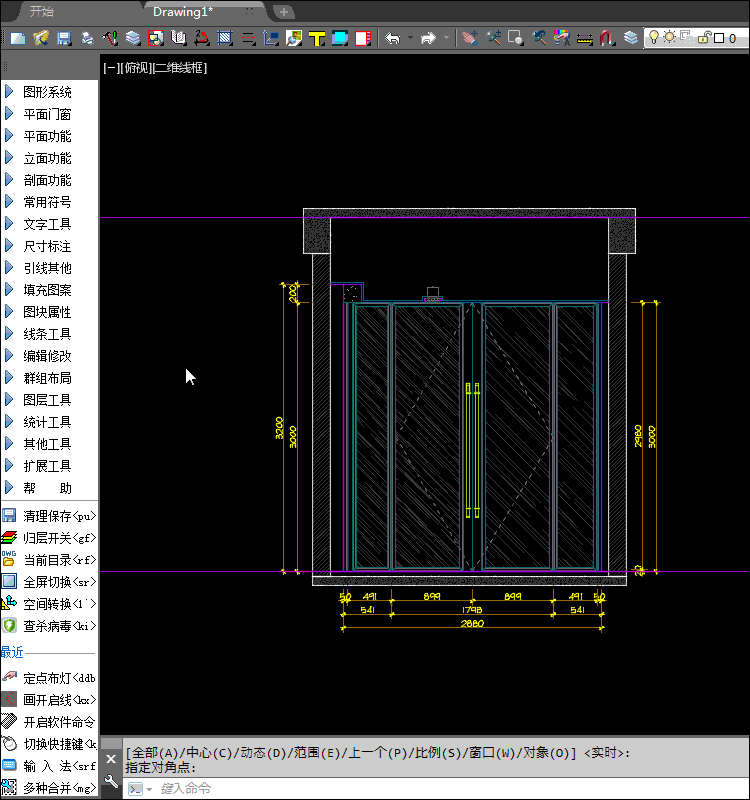Open the Redo history dropdown arrow
Image resolution: width=750 pixels, height=800 pixels.
[x=446, y=38]
